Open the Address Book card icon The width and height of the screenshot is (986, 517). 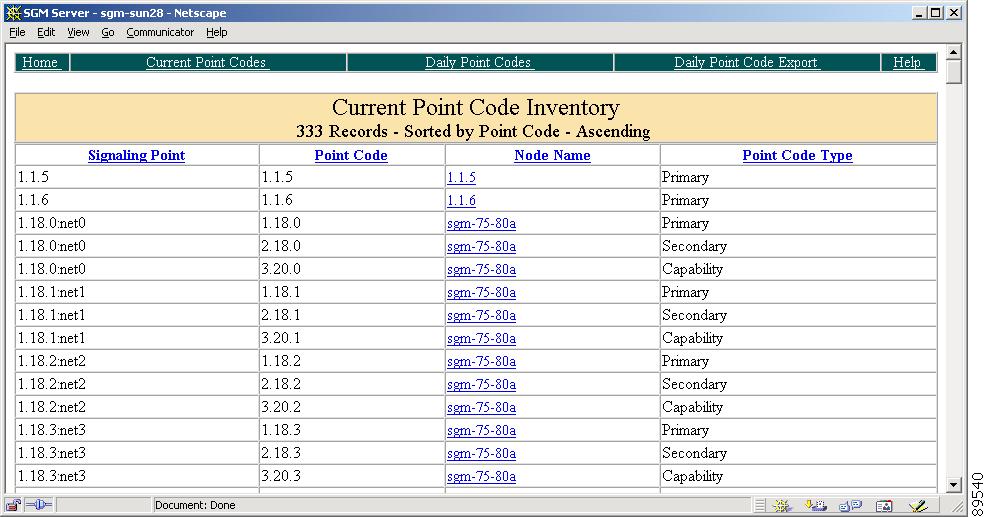pyautogui.click(x=884, y=506)
